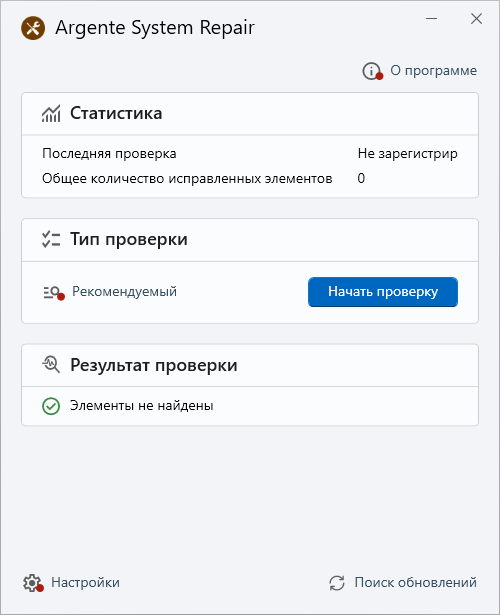Screen dimensions: 500x615
Task: Click the Результат проверки heading
Action: (x=154, y=365)
